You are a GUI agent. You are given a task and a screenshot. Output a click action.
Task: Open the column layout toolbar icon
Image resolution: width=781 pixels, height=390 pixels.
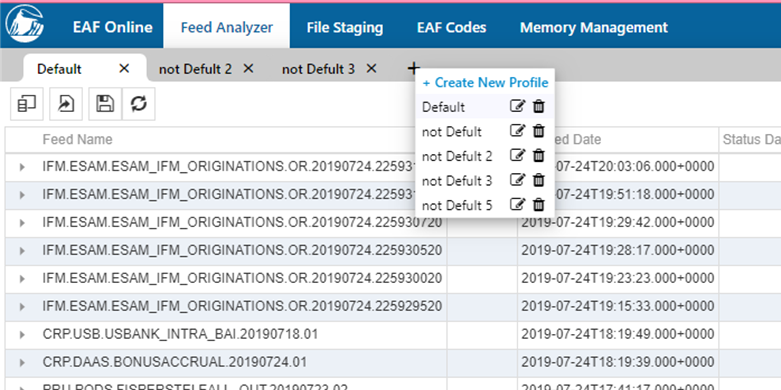[x=26, y=104]
